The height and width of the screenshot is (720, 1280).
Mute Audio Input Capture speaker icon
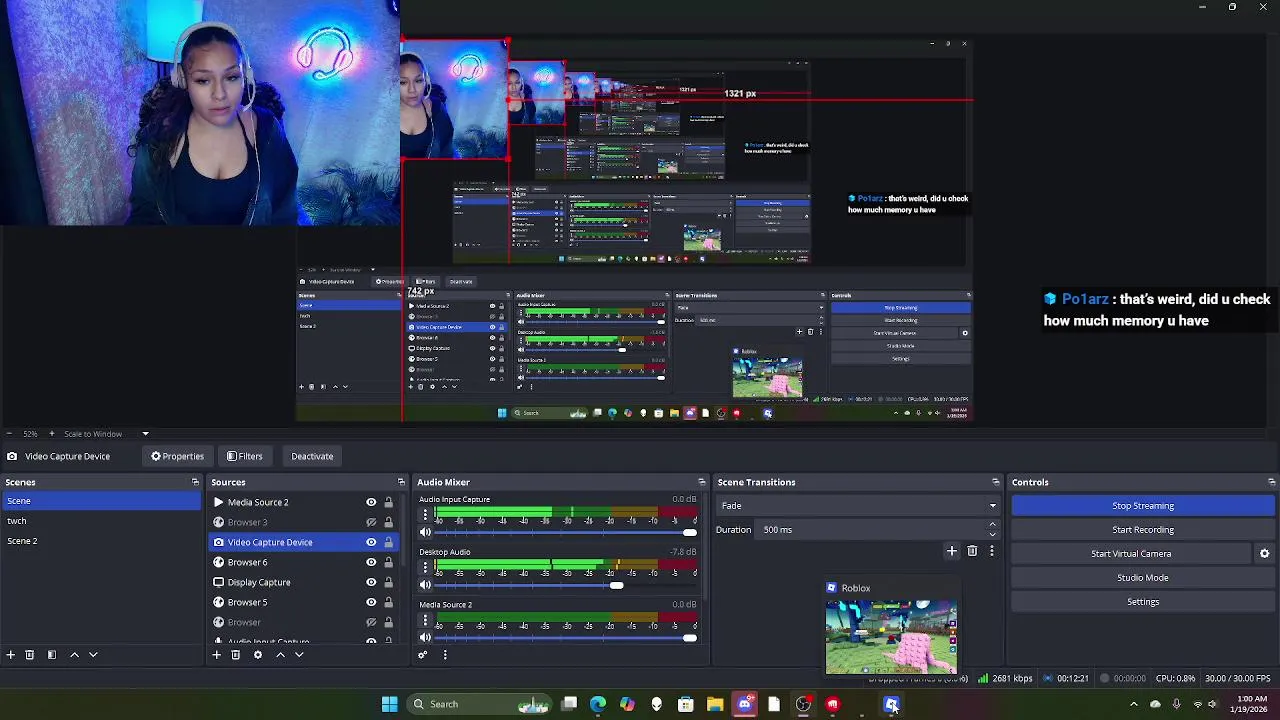(x=425, y=533)
